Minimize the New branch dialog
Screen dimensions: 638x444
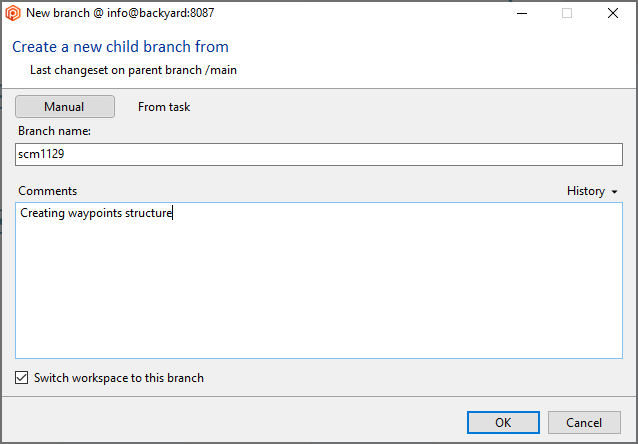coord(522,13)
